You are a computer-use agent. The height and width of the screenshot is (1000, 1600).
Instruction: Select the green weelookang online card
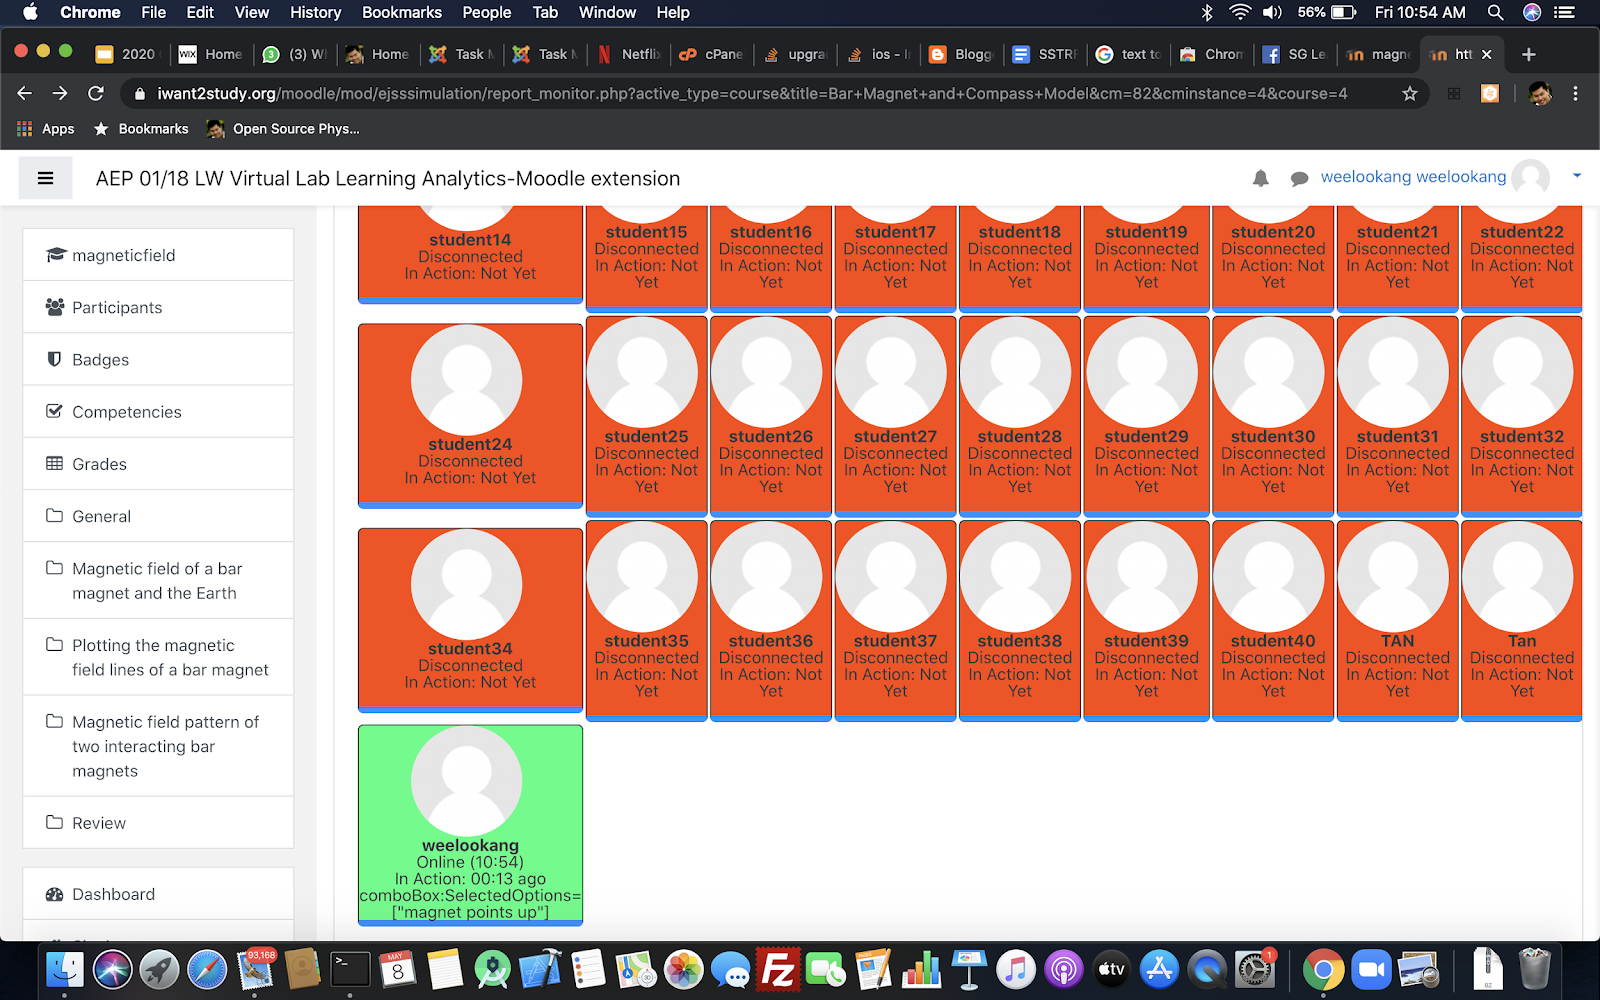pyautogui.click(x=470, y=825)
